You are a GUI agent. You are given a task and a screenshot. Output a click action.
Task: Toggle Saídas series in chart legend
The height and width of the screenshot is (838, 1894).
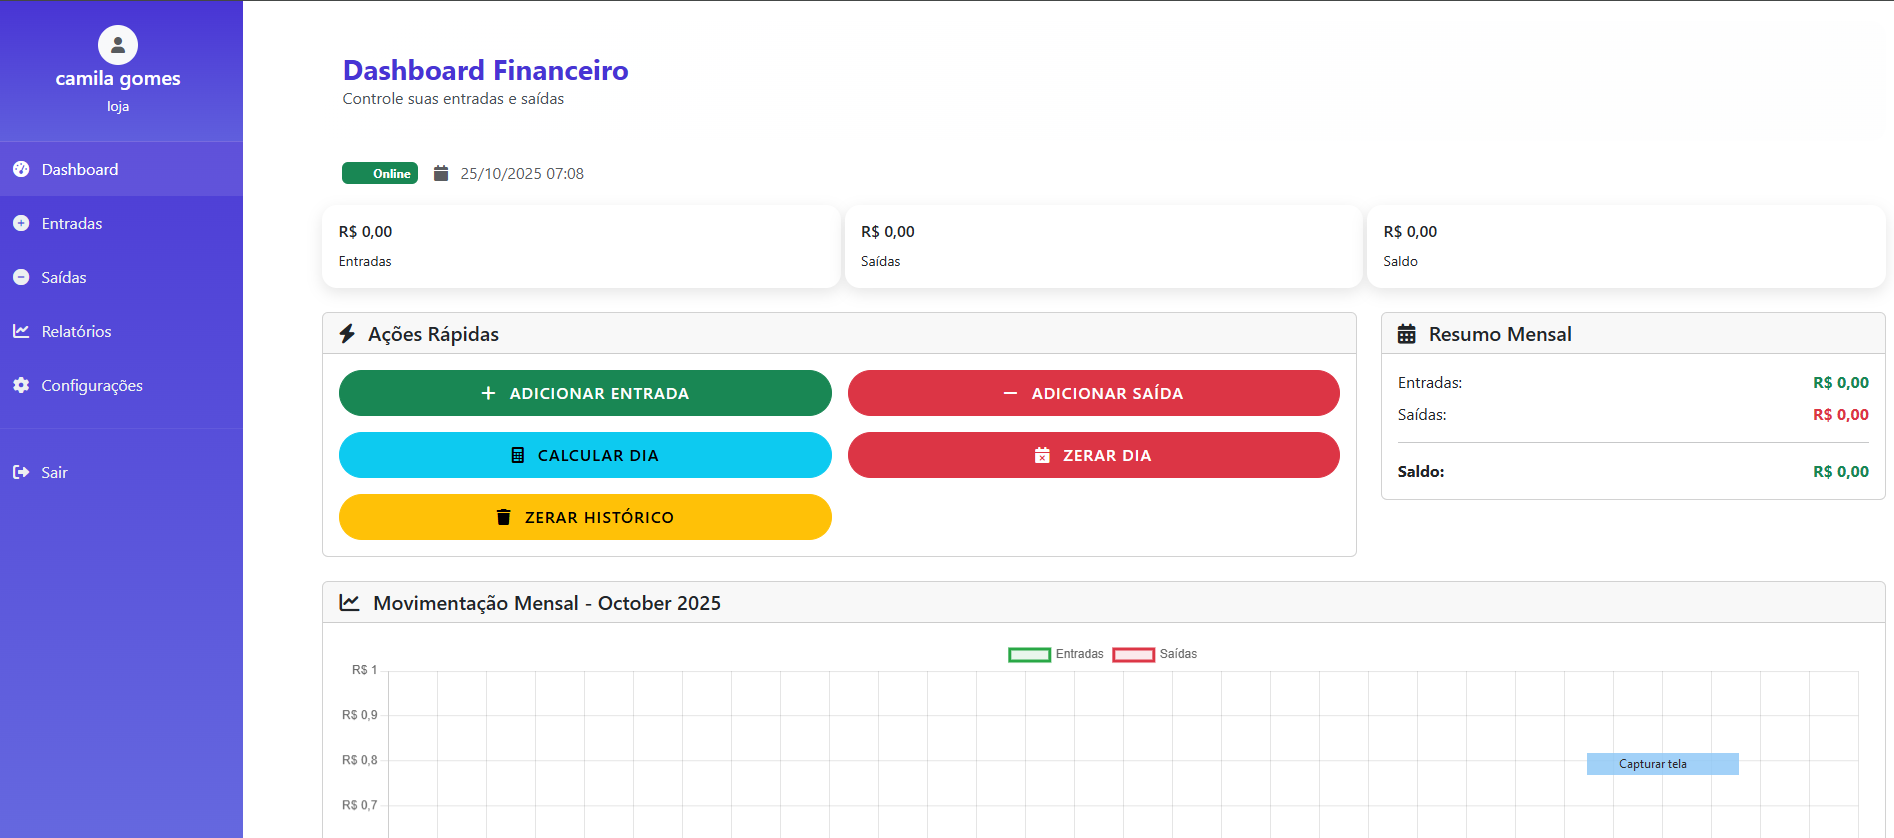(1155, 654)
